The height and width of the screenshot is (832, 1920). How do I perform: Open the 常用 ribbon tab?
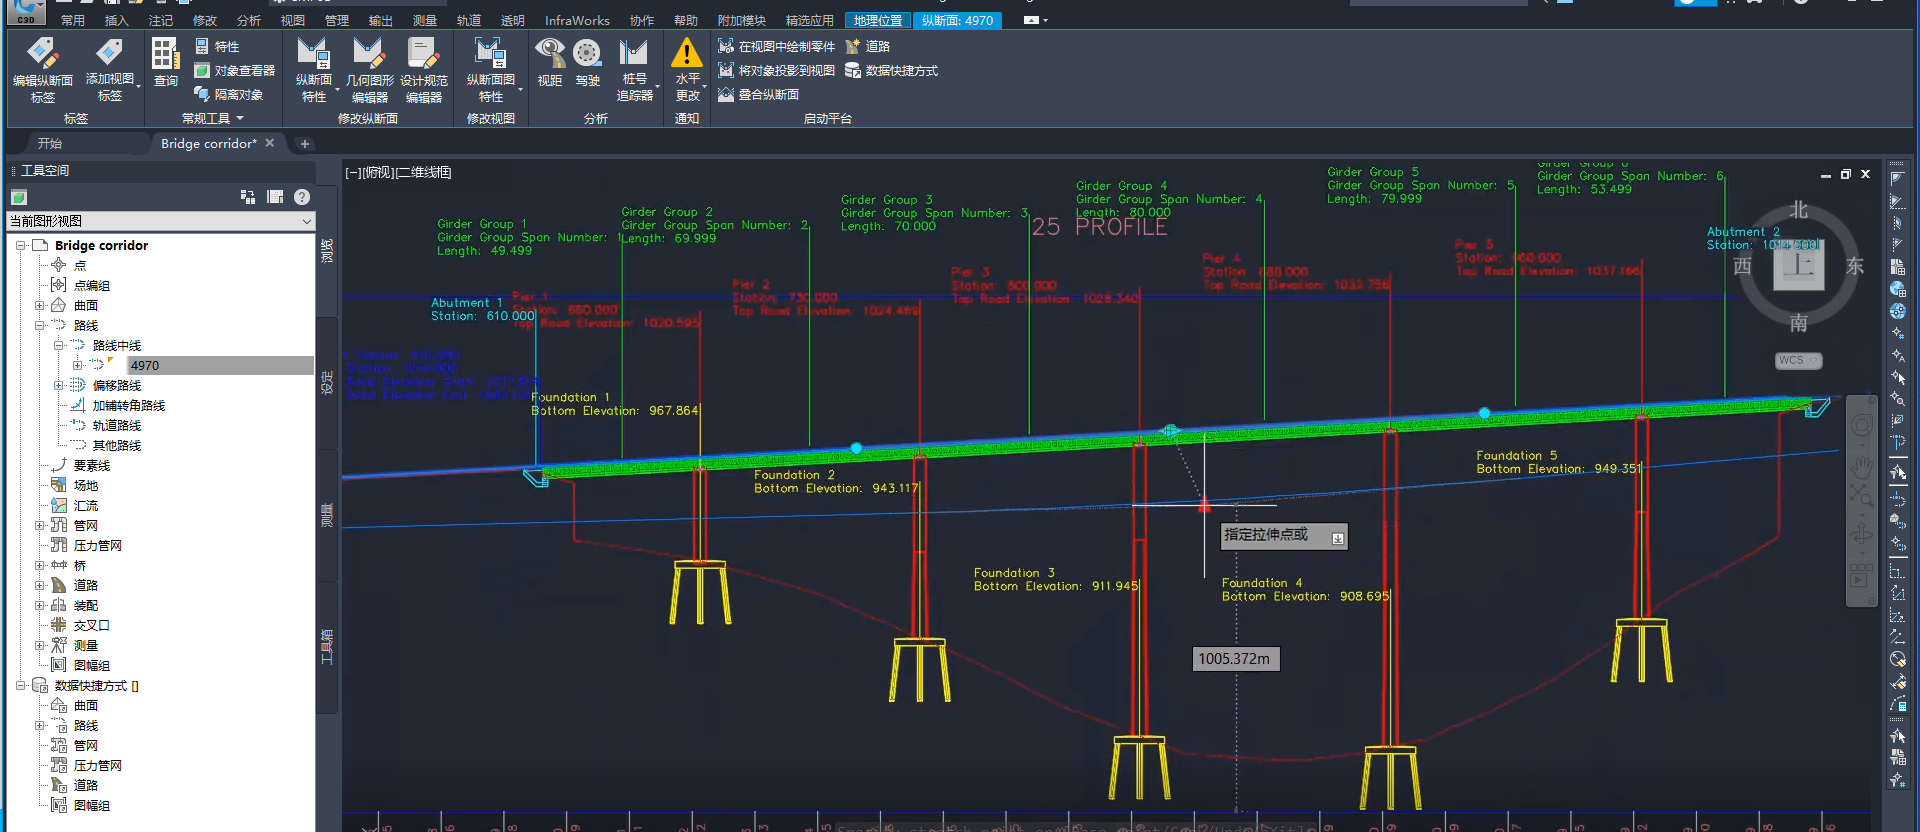[73, 20]
